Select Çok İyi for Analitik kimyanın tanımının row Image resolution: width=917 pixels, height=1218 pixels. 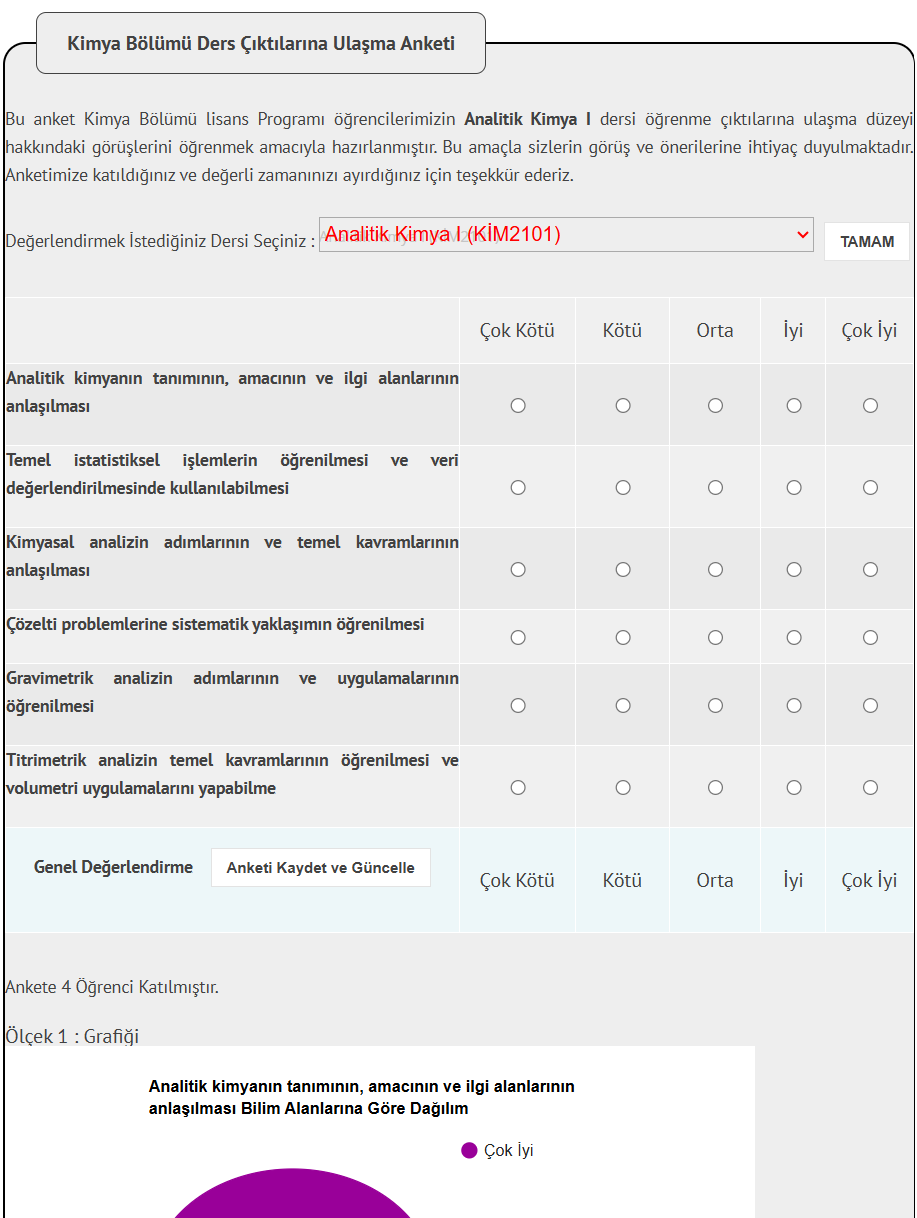pyautogui.click(x=871, y=406)
